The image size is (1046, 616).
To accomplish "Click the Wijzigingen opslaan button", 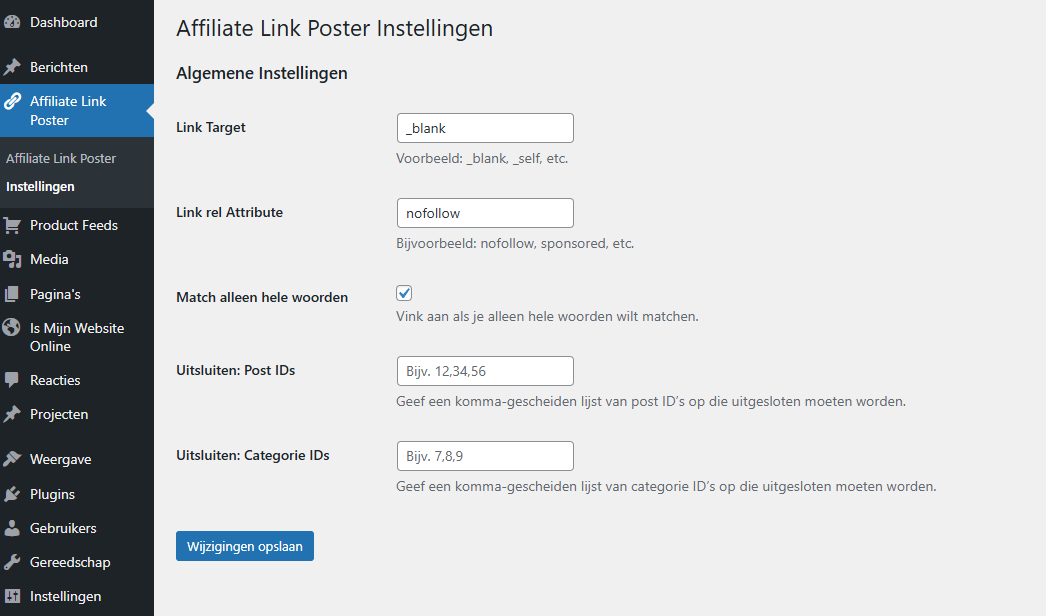I will tap(245, 546).
